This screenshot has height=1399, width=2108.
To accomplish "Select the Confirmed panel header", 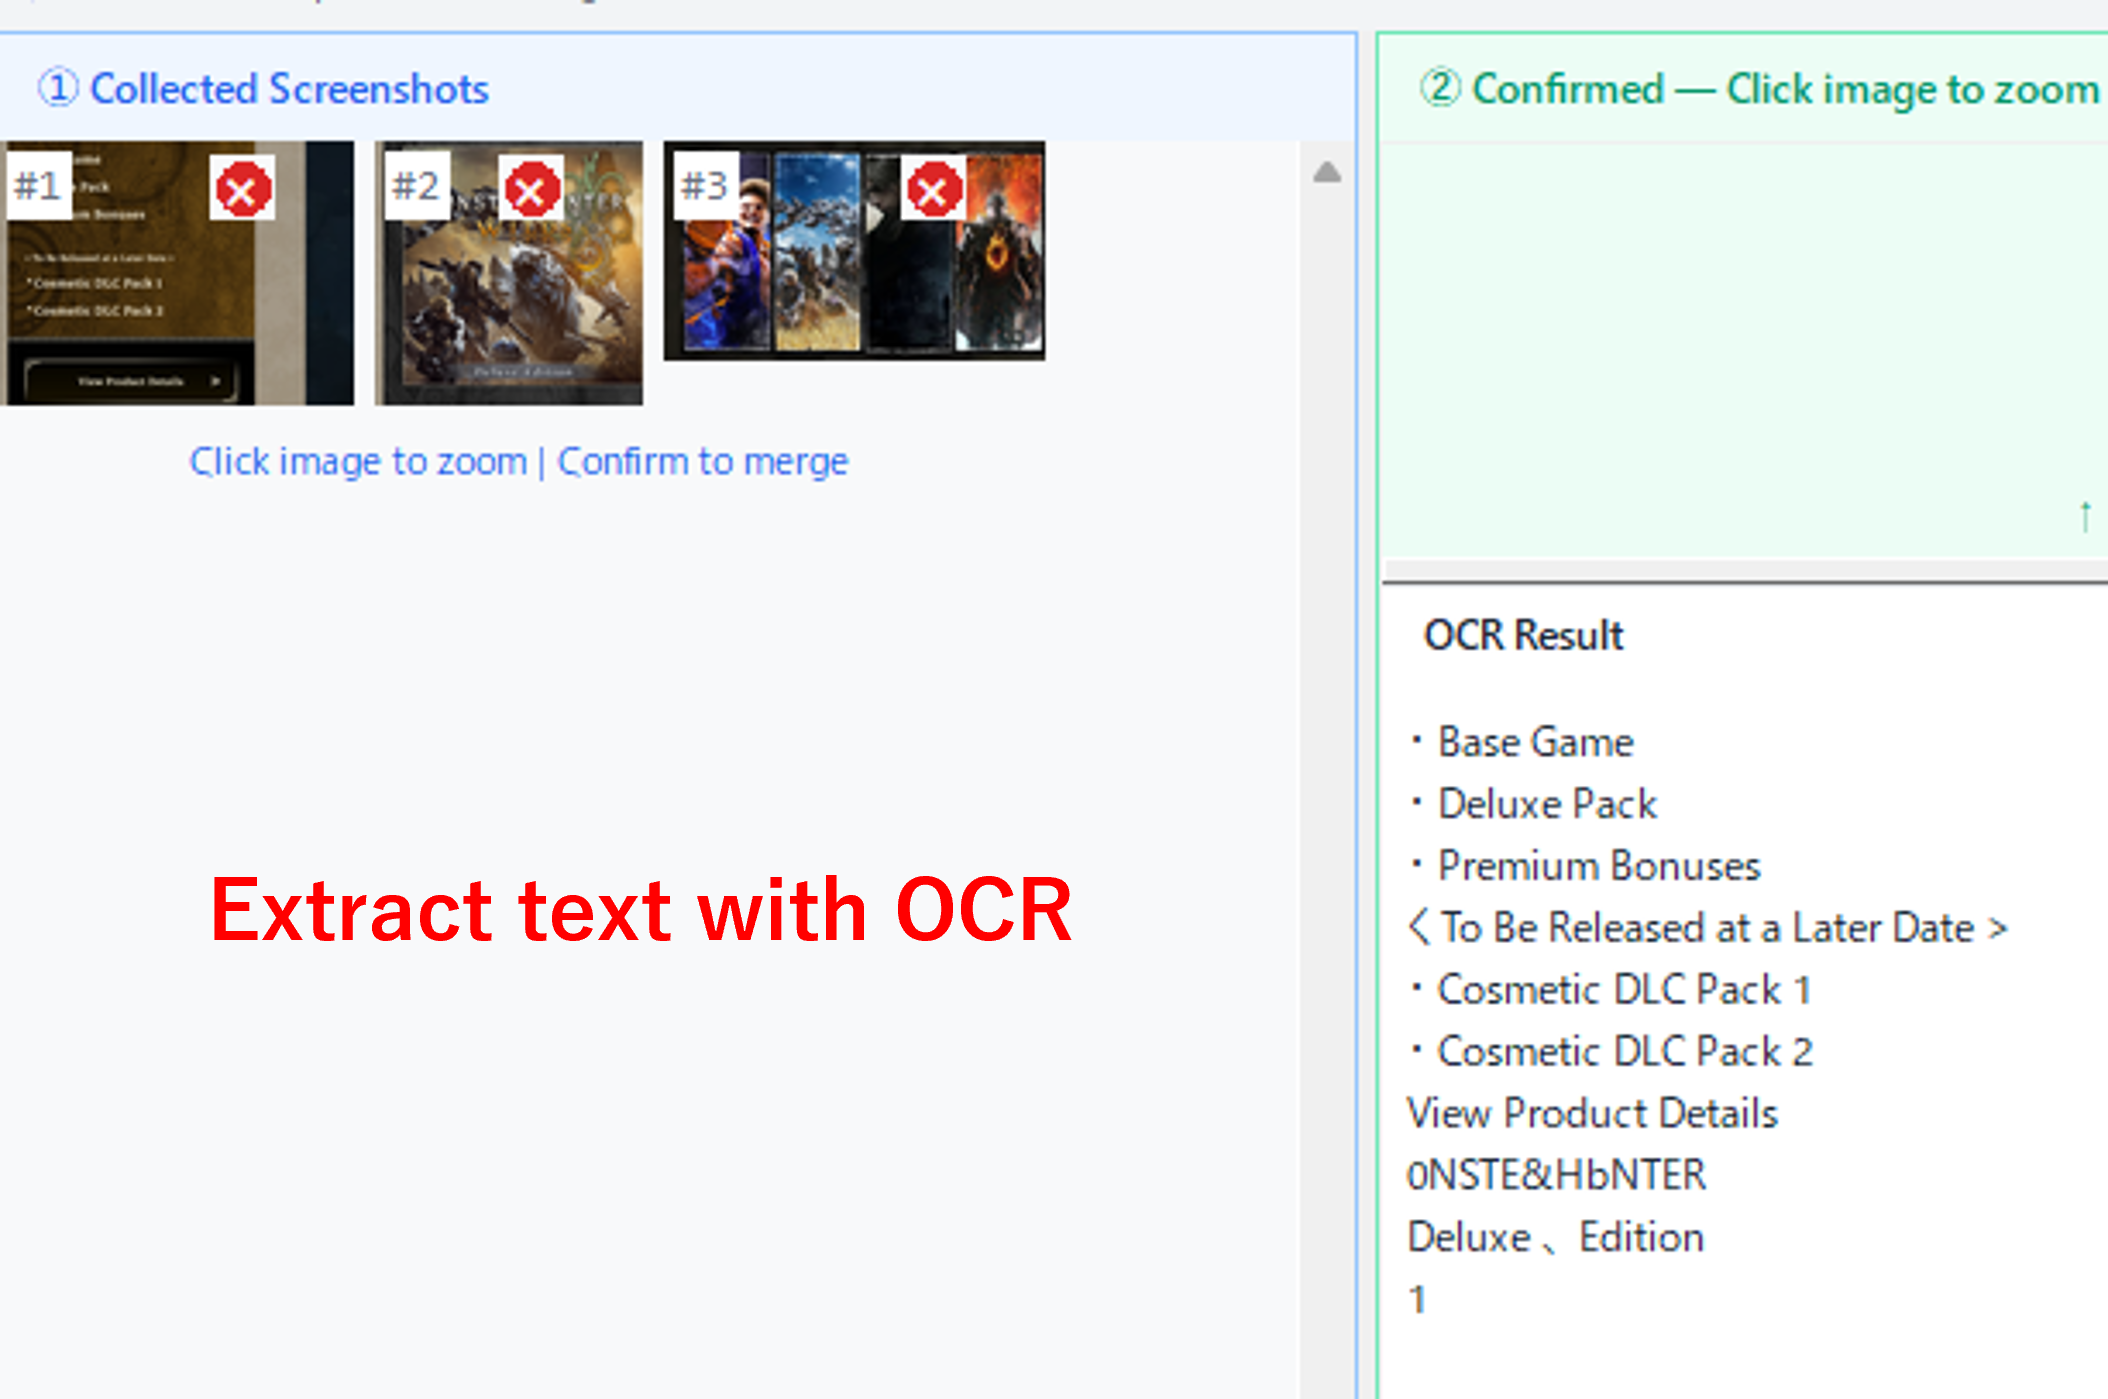I will (x=1785, y=89).
